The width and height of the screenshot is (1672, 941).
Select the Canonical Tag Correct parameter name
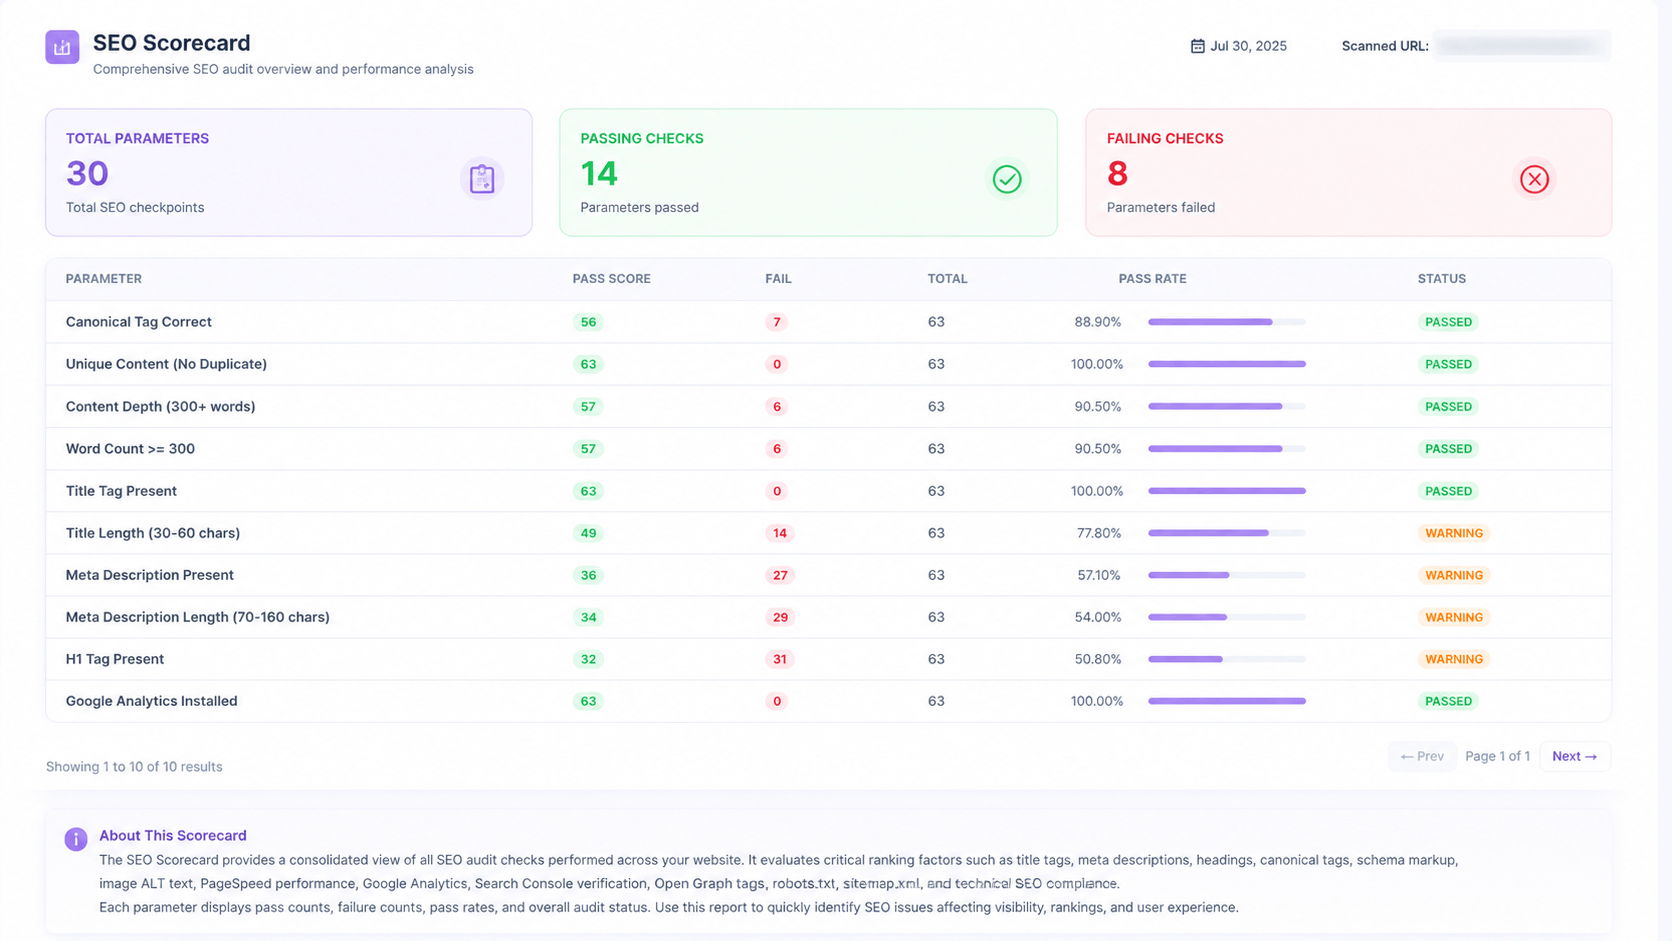[x=139, y=322]
